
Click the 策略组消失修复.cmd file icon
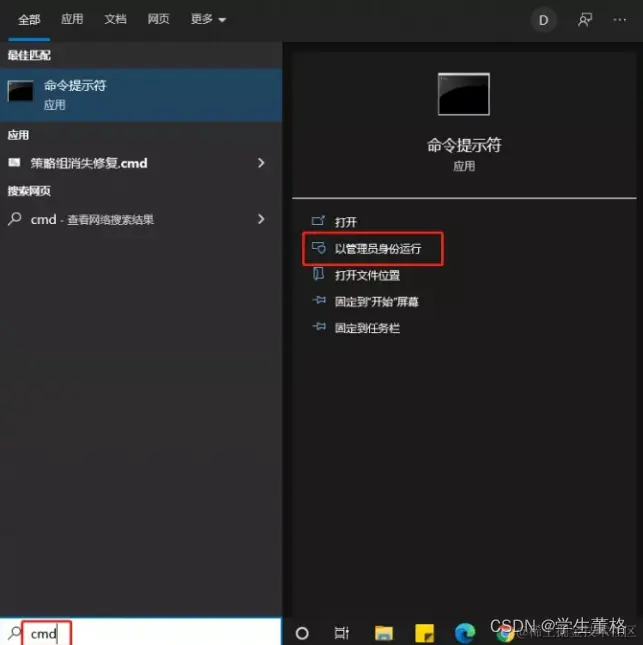(x=14, y=162)
